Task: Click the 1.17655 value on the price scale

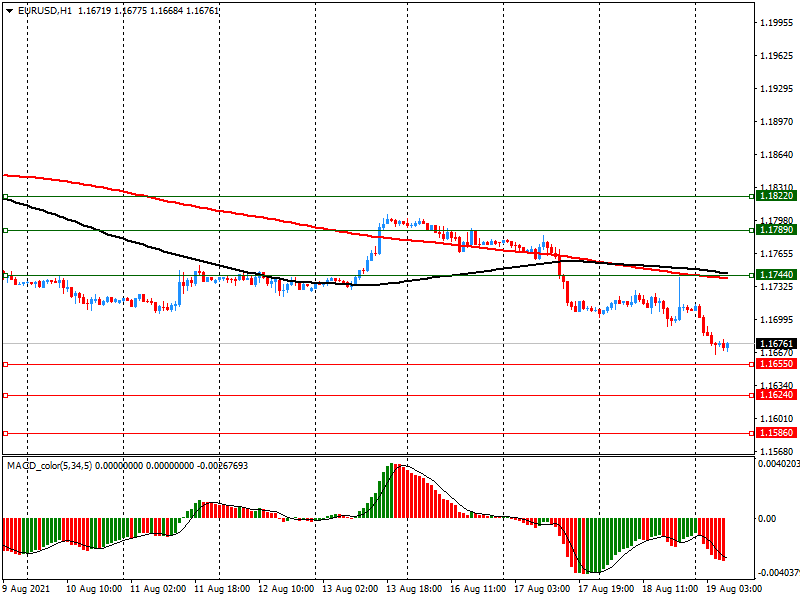Action: (x=777, y=254)
